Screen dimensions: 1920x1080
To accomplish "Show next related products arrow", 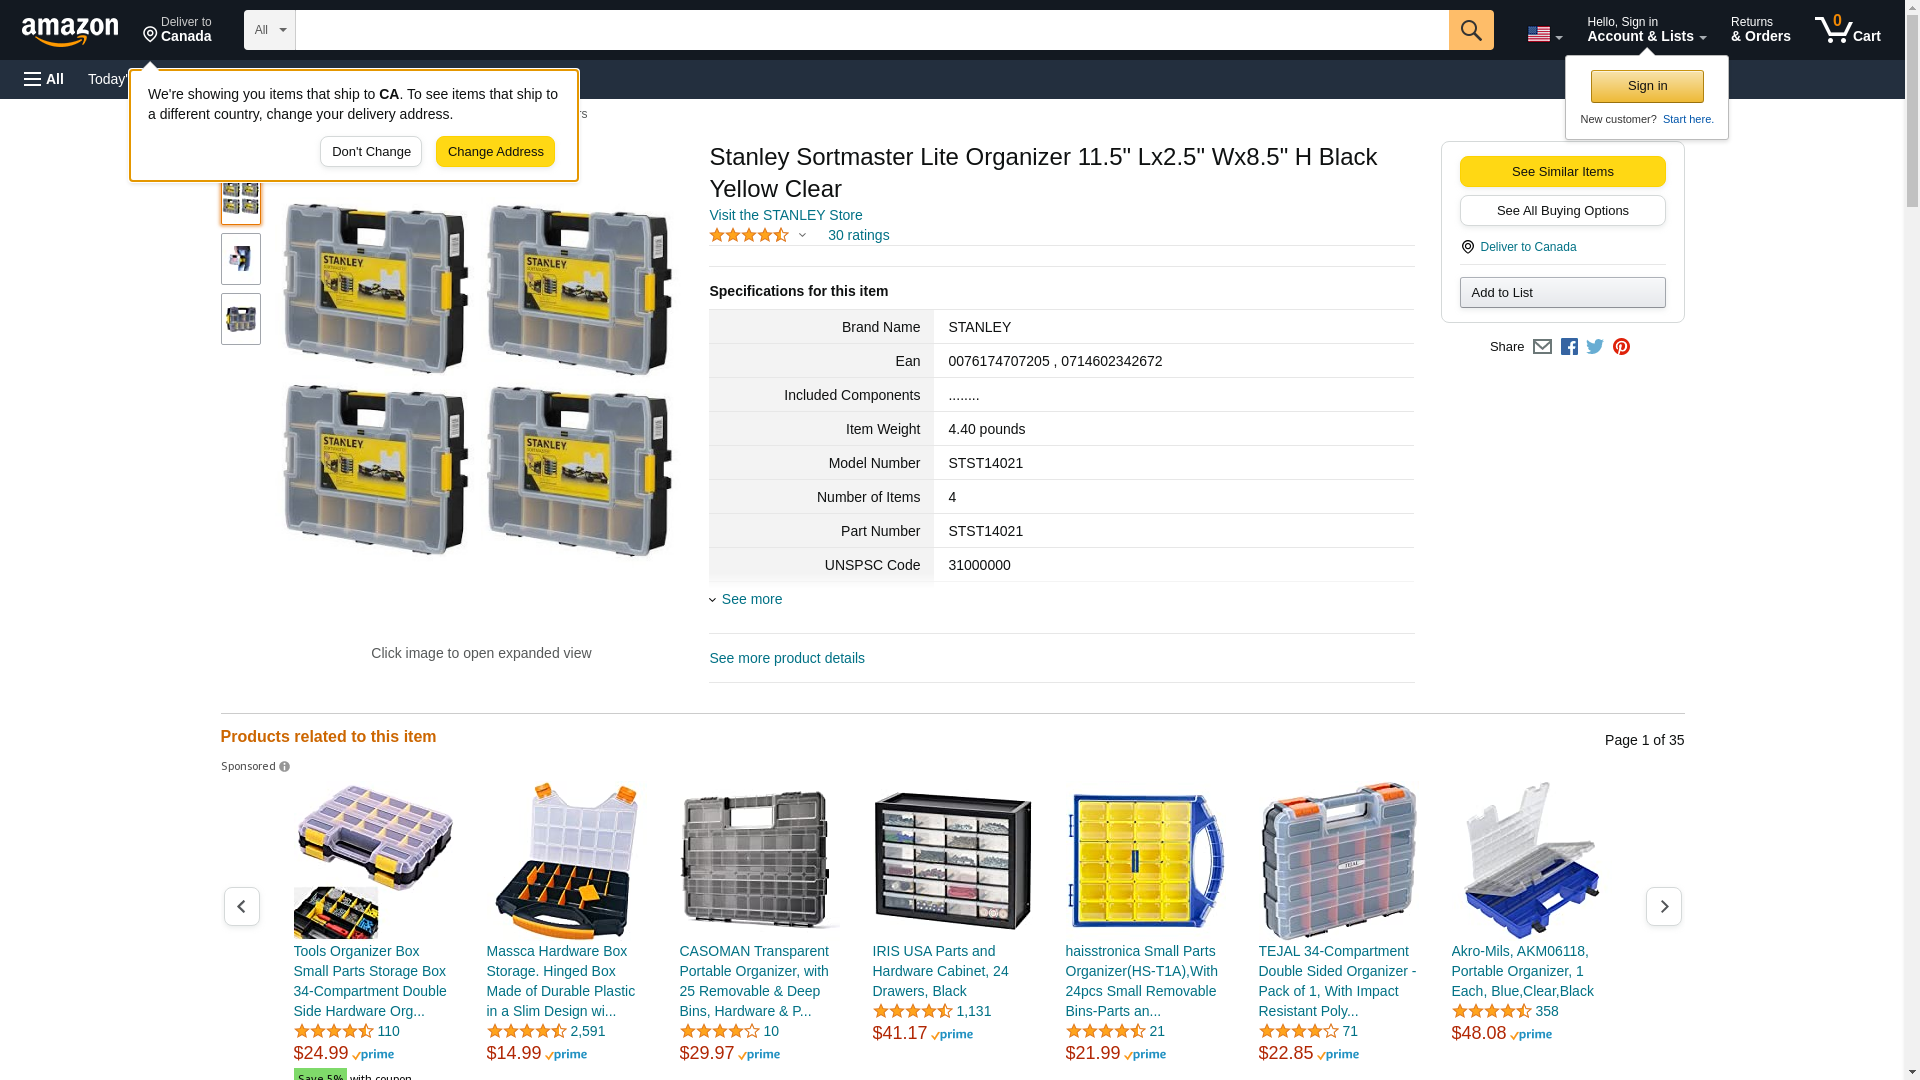I will click(1664, 906).
